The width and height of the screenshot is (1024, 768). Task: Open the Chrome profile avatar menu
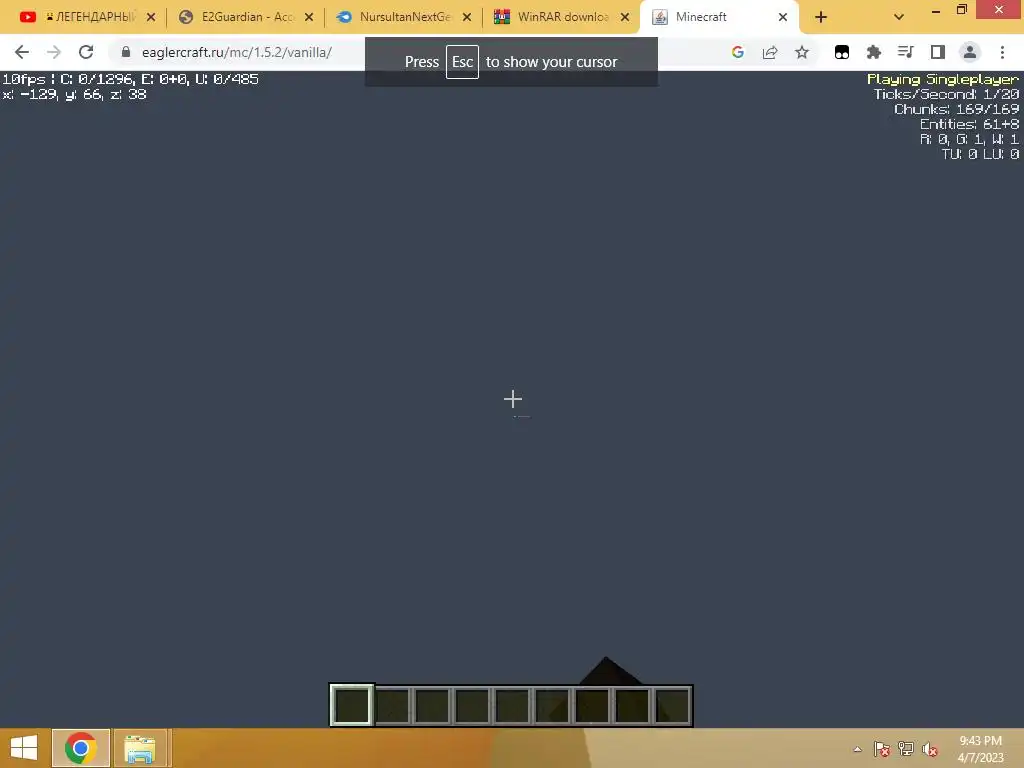click(970, 52)
